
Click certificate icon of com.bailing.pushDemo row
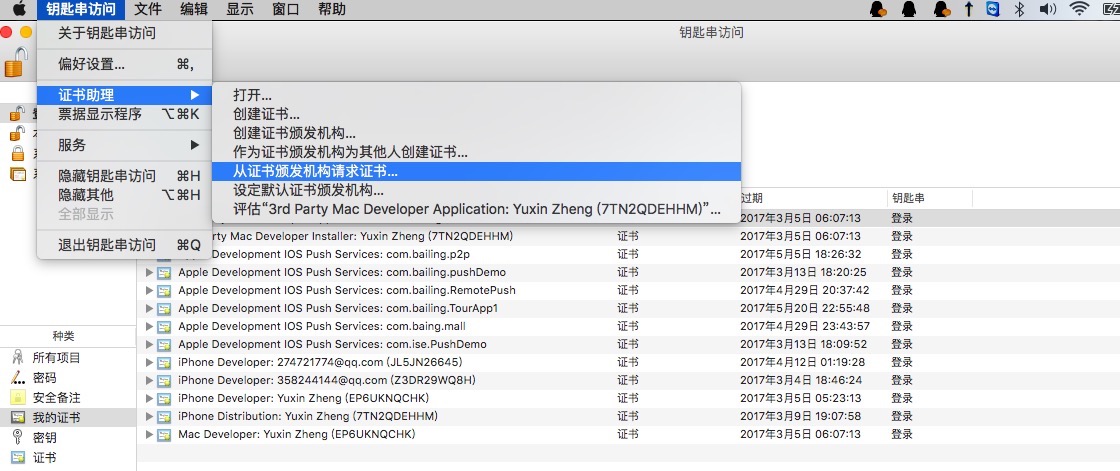pyautogui.click(x=164, y=272)
